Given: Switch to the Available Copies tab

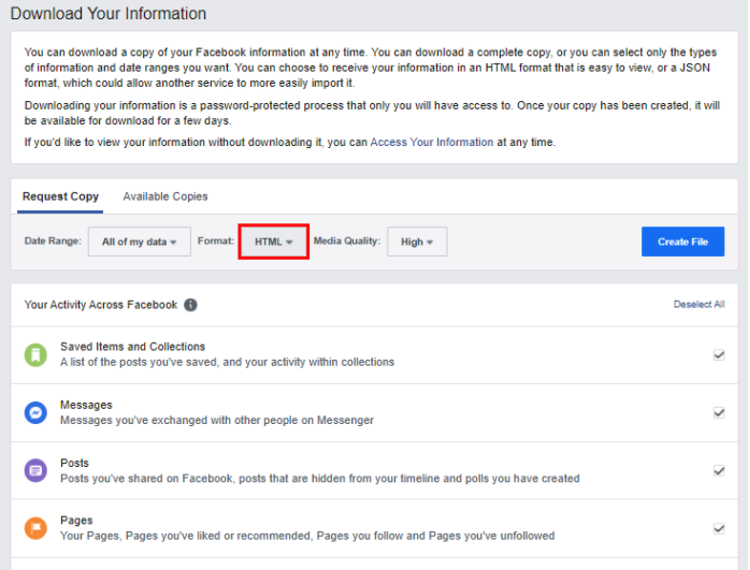Looking at the screenshot, I should tap(165, 197).
